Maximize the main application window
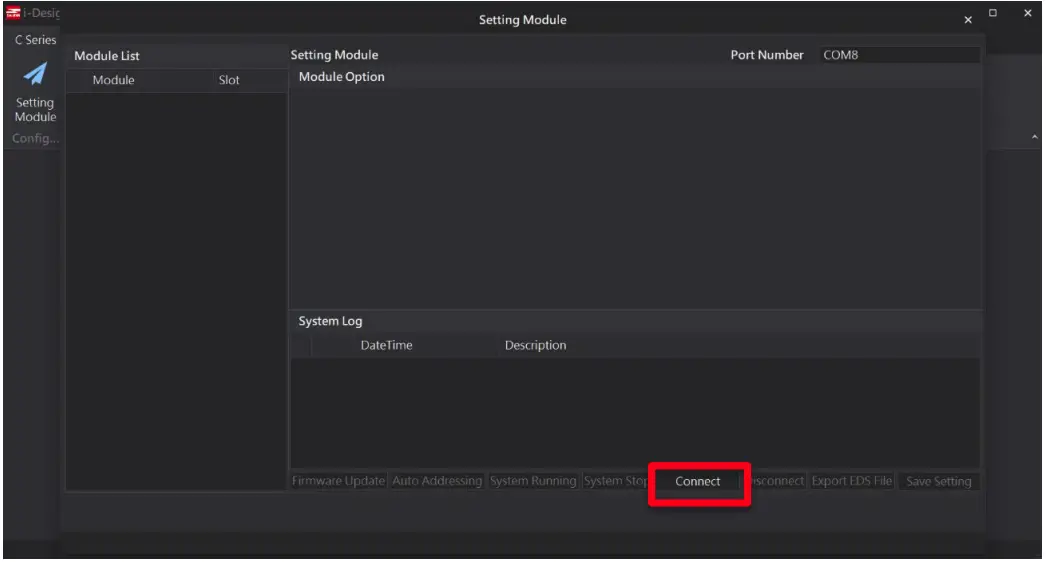The width and height of the screenshot is (1046, 562). [x=993, y=13]
